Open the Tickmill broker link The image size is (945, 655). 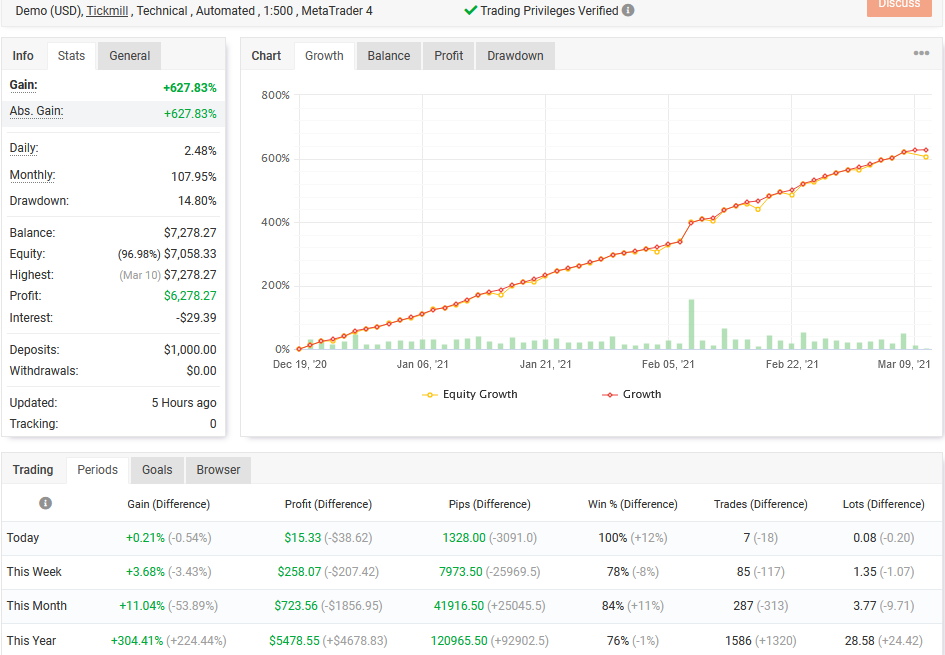pos(107,11)
